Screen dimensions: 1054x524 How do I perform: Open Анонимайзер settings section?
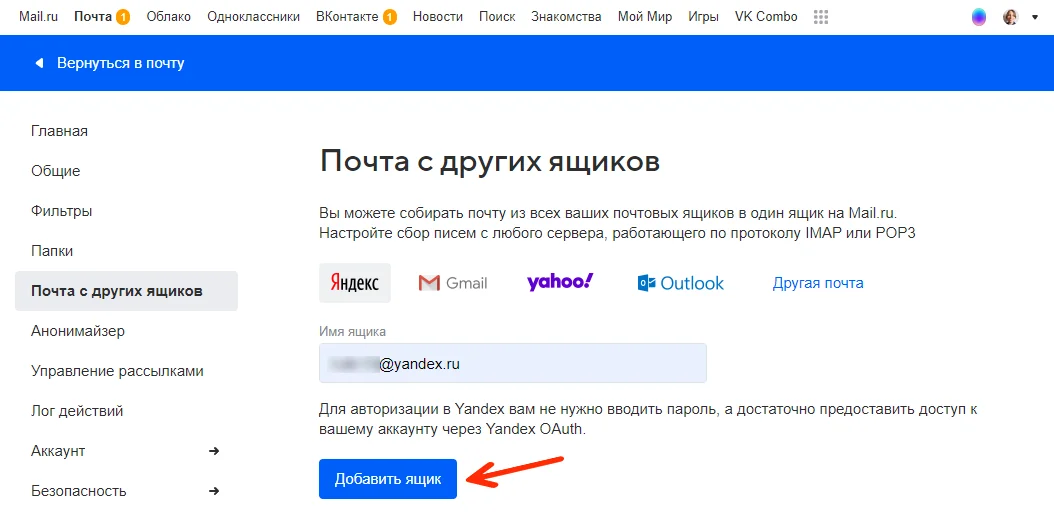[77, 331]
